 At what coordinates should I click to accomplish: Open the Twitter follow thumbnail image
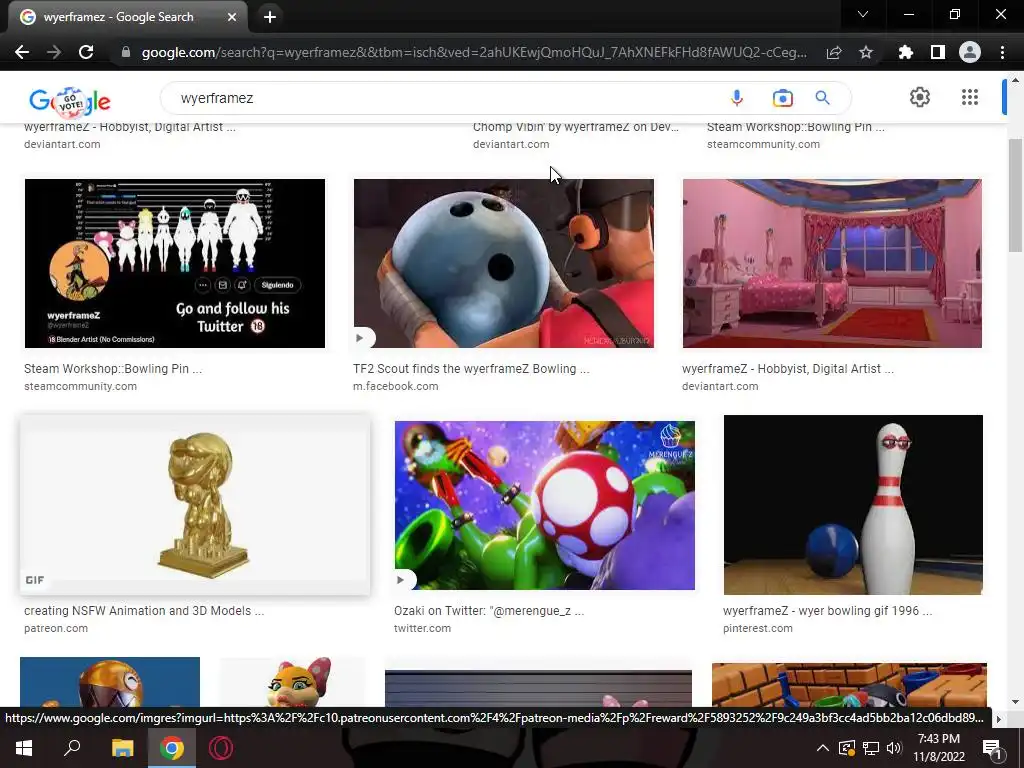[174, 263]
